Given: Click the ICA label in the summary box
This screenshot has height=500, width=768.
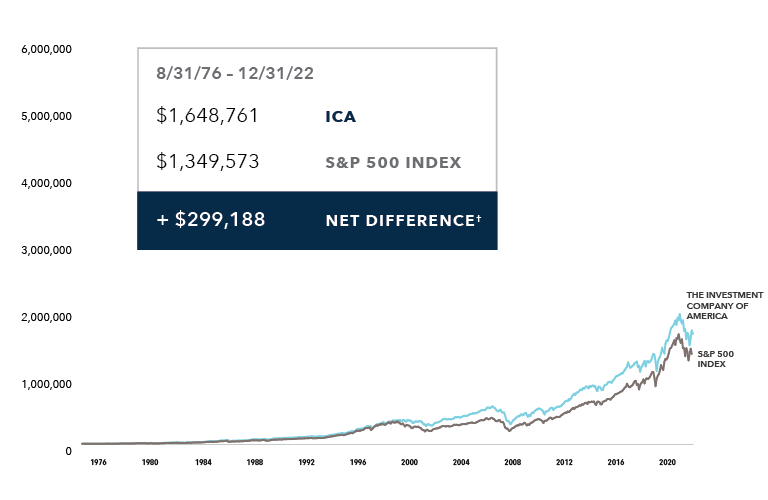Looking at the screenshot, I should pos(340,117).
